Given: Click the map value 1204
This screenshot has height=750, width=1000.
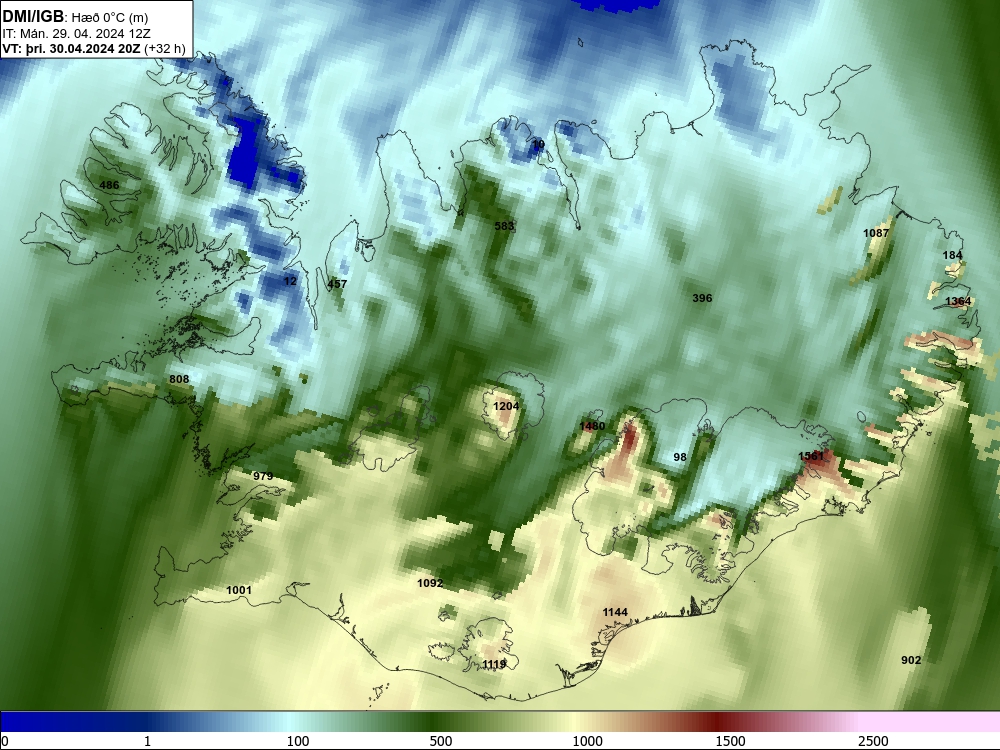Looking at the screenshot, I should 506,406.
